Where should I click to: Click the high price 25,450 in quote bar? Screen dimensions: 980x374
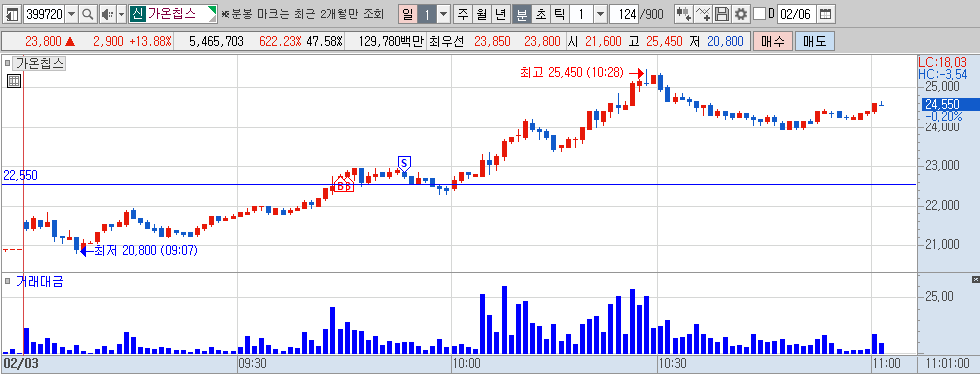(x=664, y=42)
